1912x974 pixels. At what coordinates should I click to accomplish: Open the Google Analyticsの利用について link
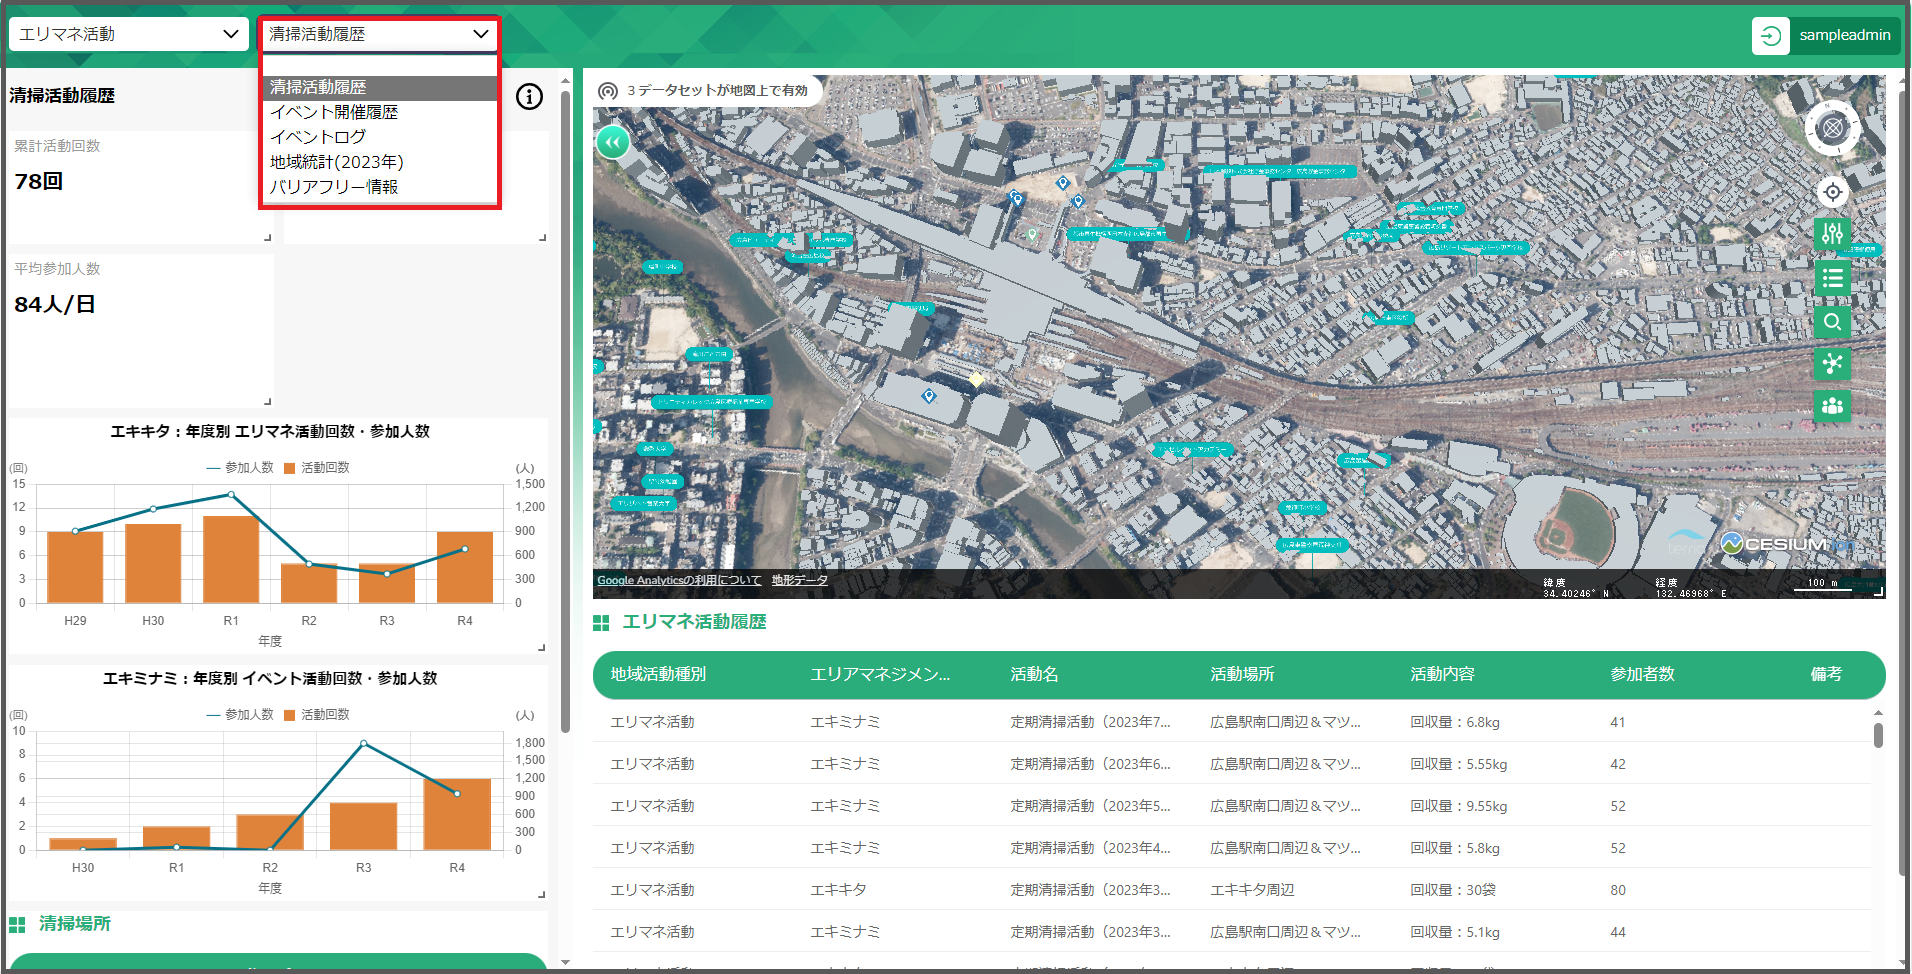(679, 580)
